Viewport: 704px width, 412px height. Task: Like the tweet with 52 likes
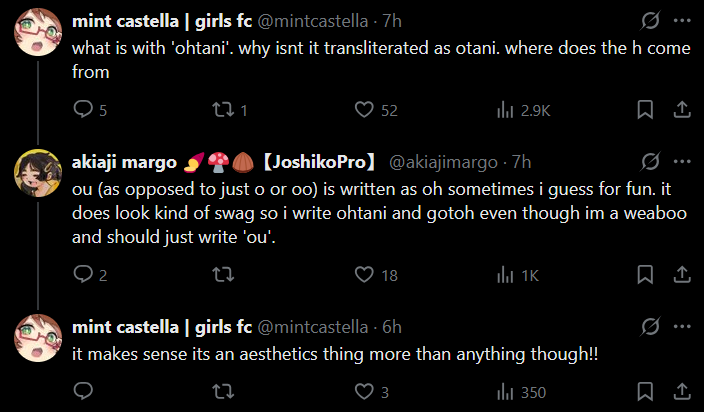click(365, 110)
